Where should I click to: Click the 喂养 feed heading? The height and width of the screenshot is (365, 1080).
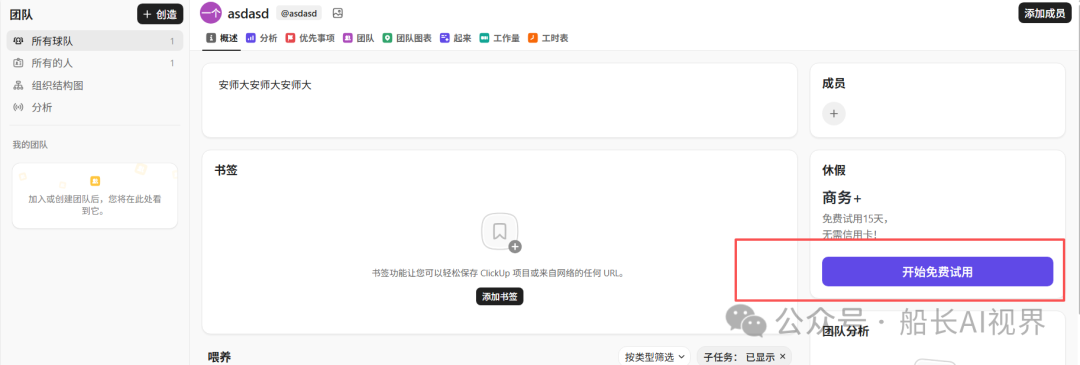(x=220, y=357)
